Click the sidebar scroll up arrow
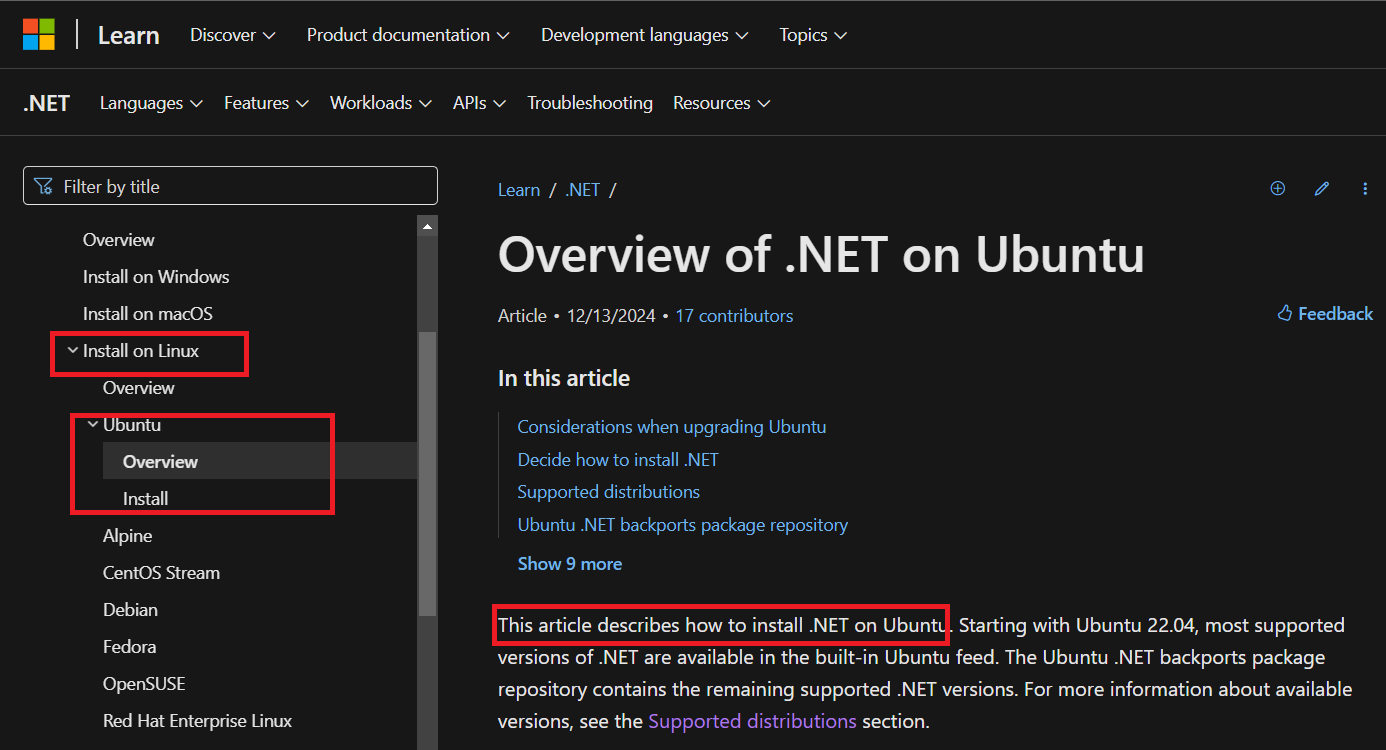This screenshot has width=1386, height=750. [x=428, y=226]
